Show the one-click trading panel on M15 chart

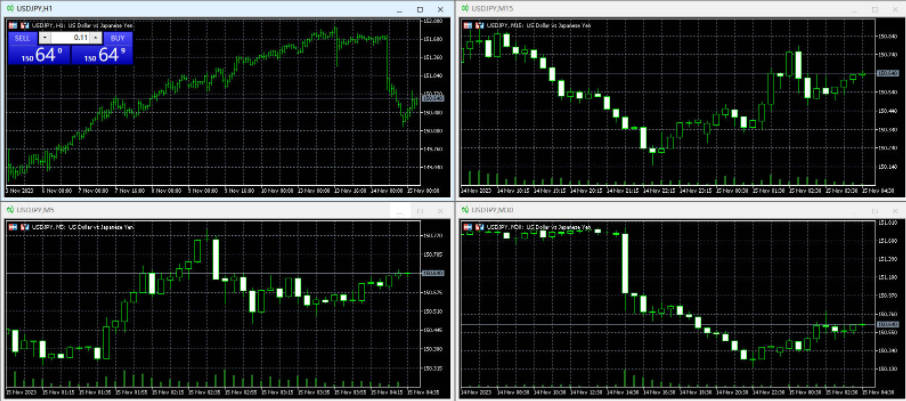(478, 26)
